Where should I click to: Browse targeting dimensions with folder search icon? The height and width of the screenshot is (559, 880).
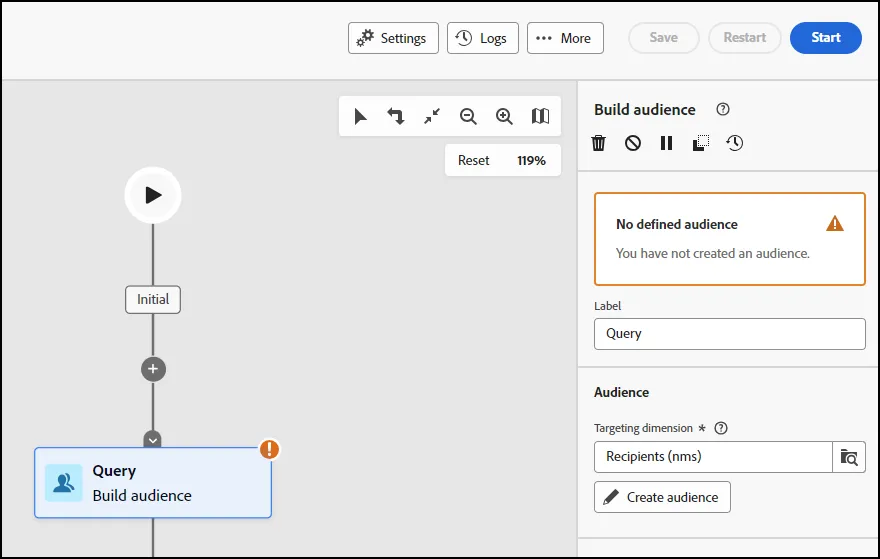tap(849, 457)
